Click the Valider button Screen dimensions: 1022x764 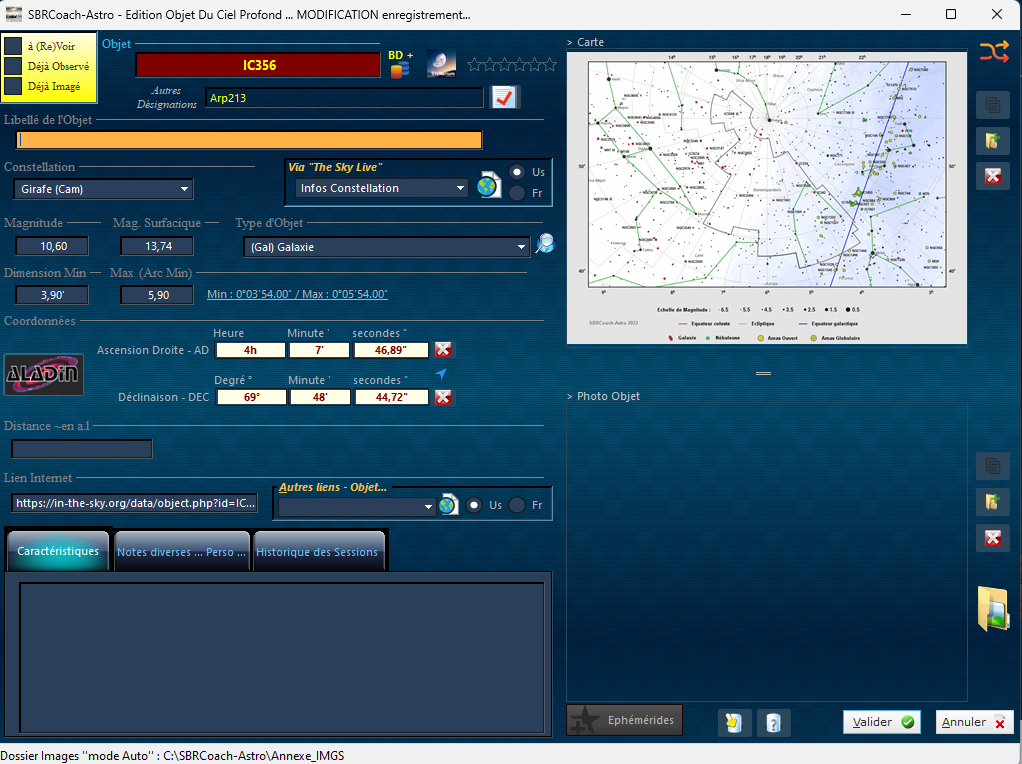[x=882, y=722]
